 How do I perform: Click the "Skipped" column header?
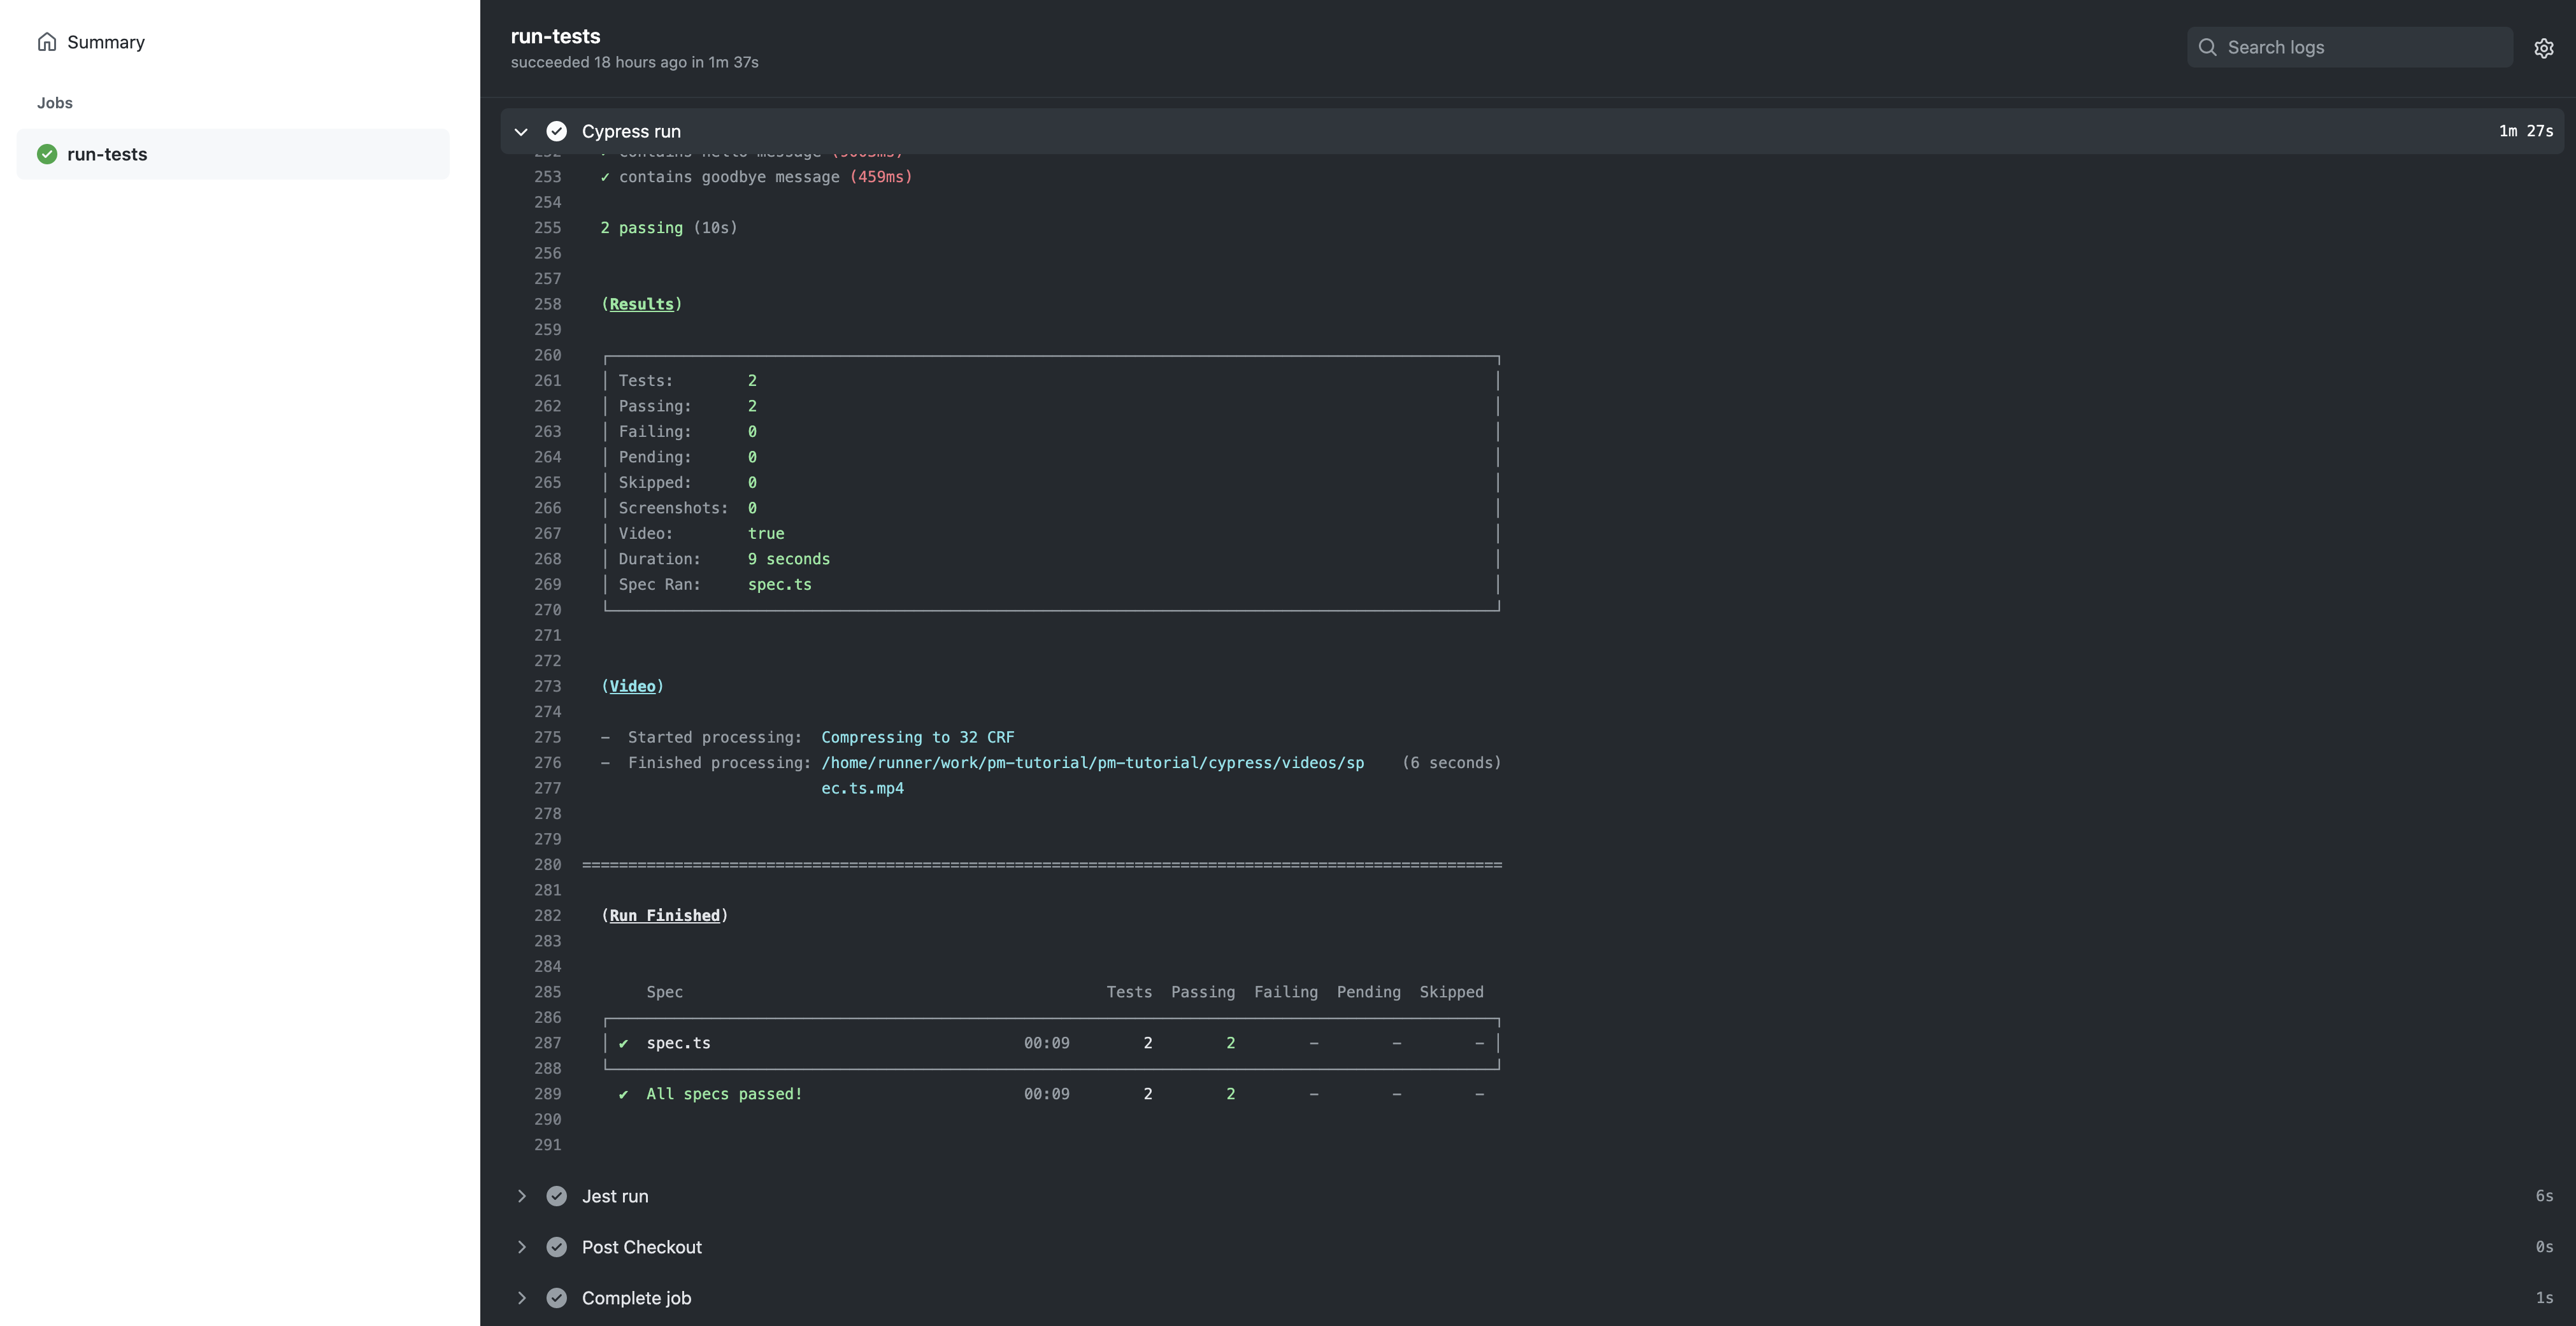click(1451, 992)
